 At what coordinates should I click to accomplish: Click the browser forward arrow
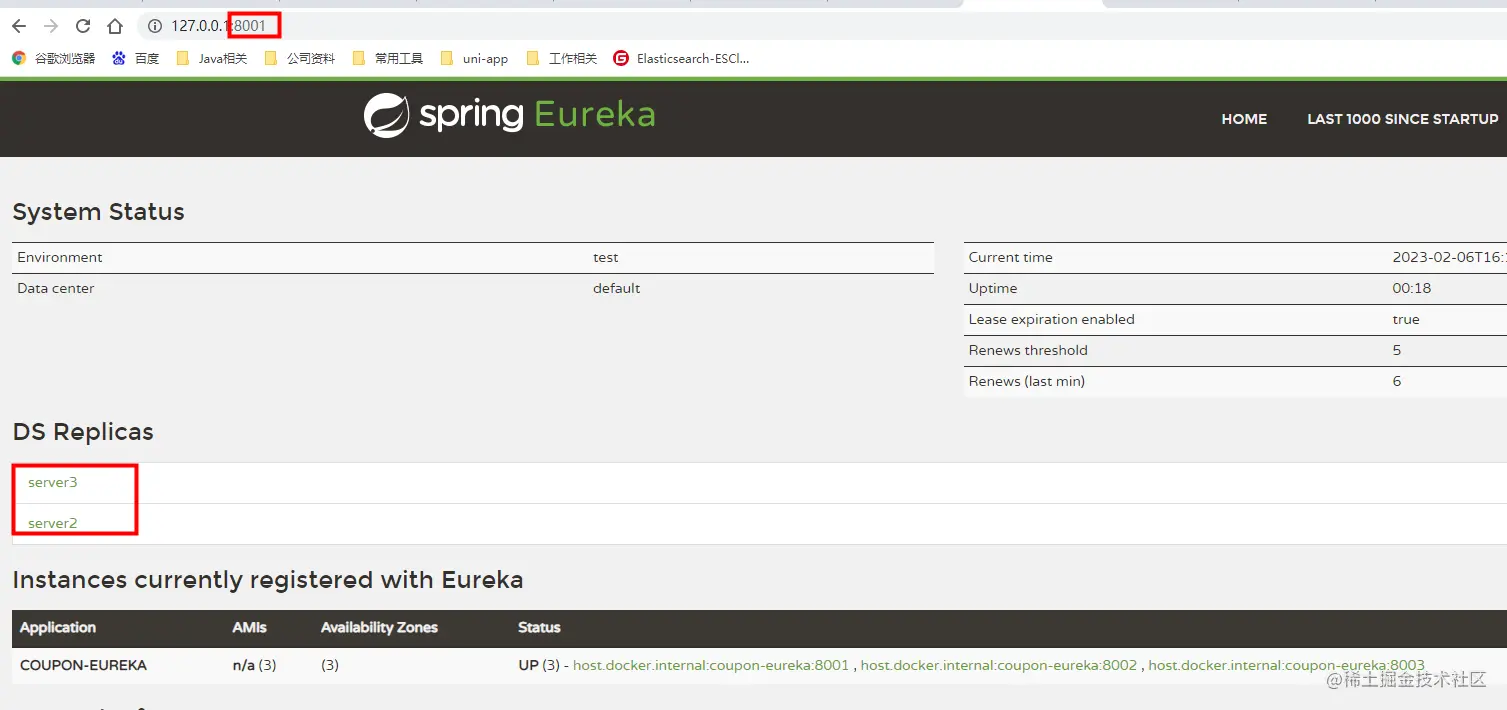pyautogui.click(x=51, y=26)
